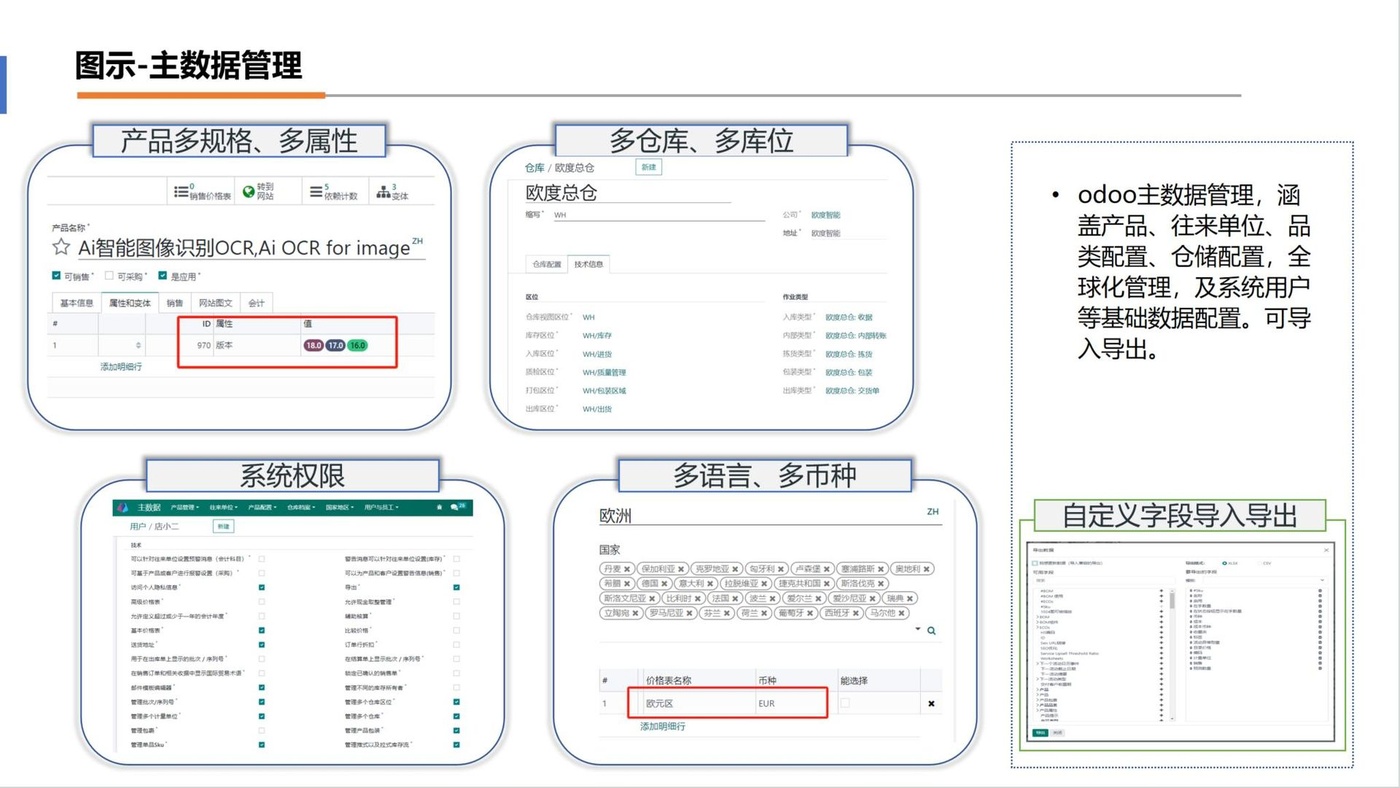Toggle the 可销售 checkbox
1400x788 pixels.
pyautogui.click(x=56, y=276)
